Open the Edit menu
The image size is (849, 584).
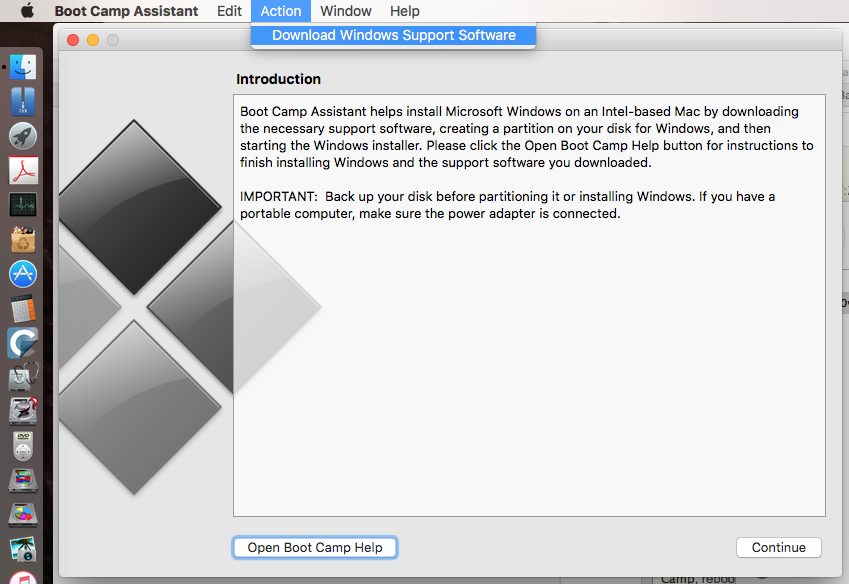tap(229, 11)
